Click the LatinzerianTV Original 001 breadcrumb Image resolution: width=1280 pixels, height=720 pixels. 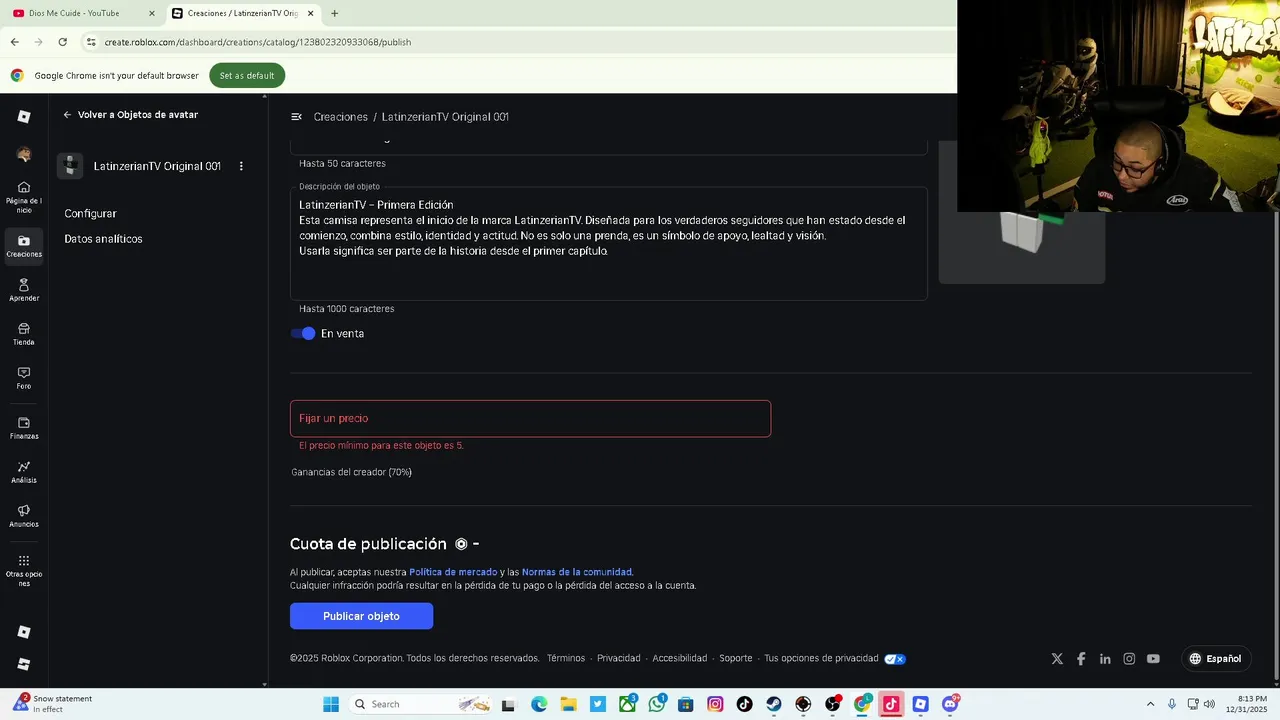tap(445, 117)
